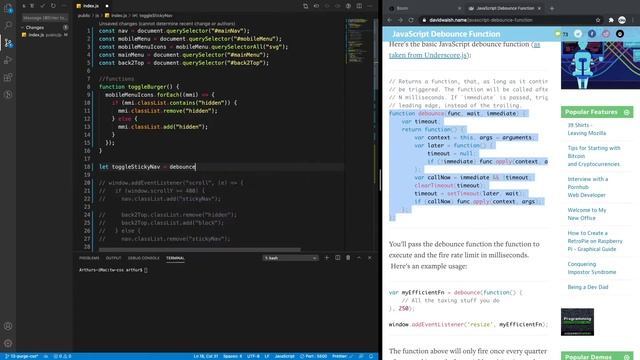The width and height of the screenshot is (640, 360).
Task: Open 'Conquering Impostor Syndrome' link
Action: point(591,268)
